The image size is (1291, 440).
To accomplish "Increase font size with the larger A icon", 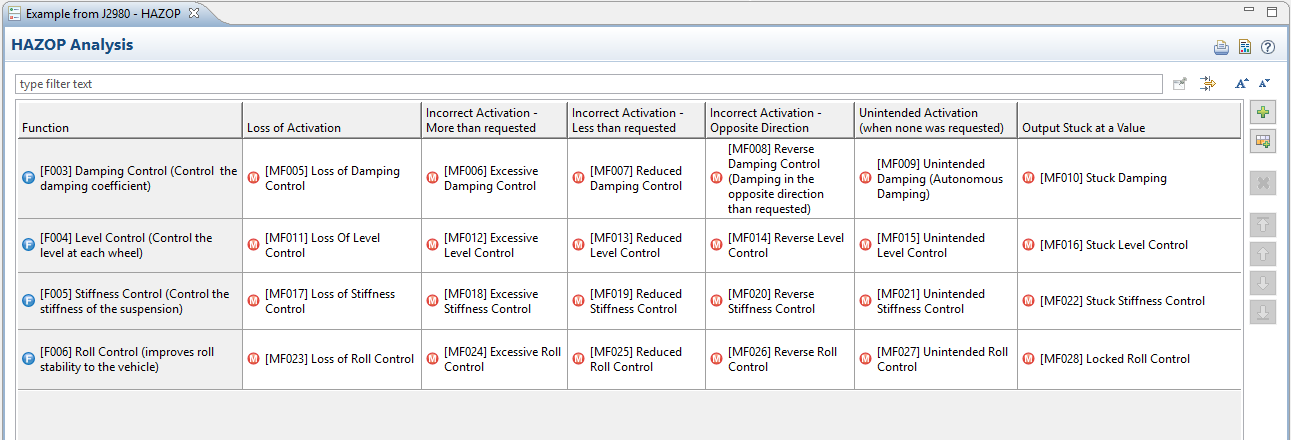I will (x=1241, y=85).
